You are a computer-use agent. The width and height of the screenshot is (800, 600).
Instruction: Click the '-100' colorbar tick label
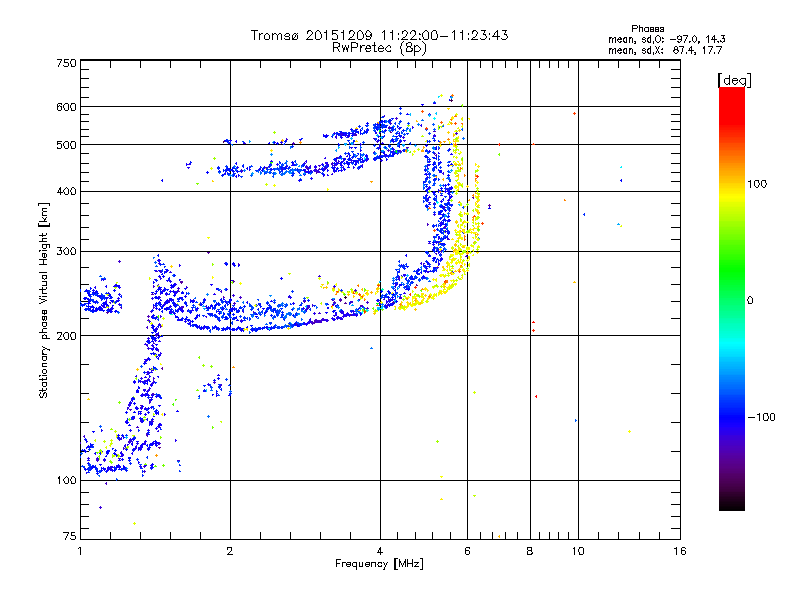[762, 417]
